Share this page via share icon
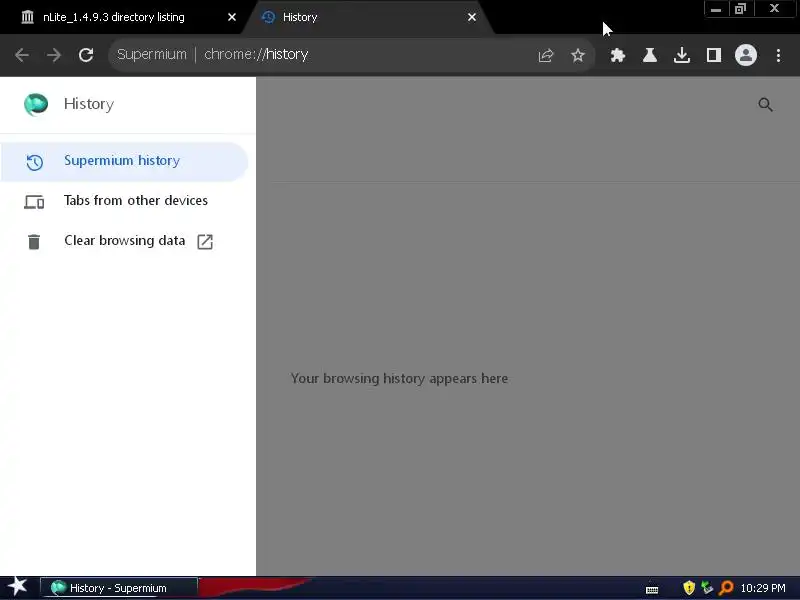The width and height of the screenshot is (800, 600). (x=545, y=55)
